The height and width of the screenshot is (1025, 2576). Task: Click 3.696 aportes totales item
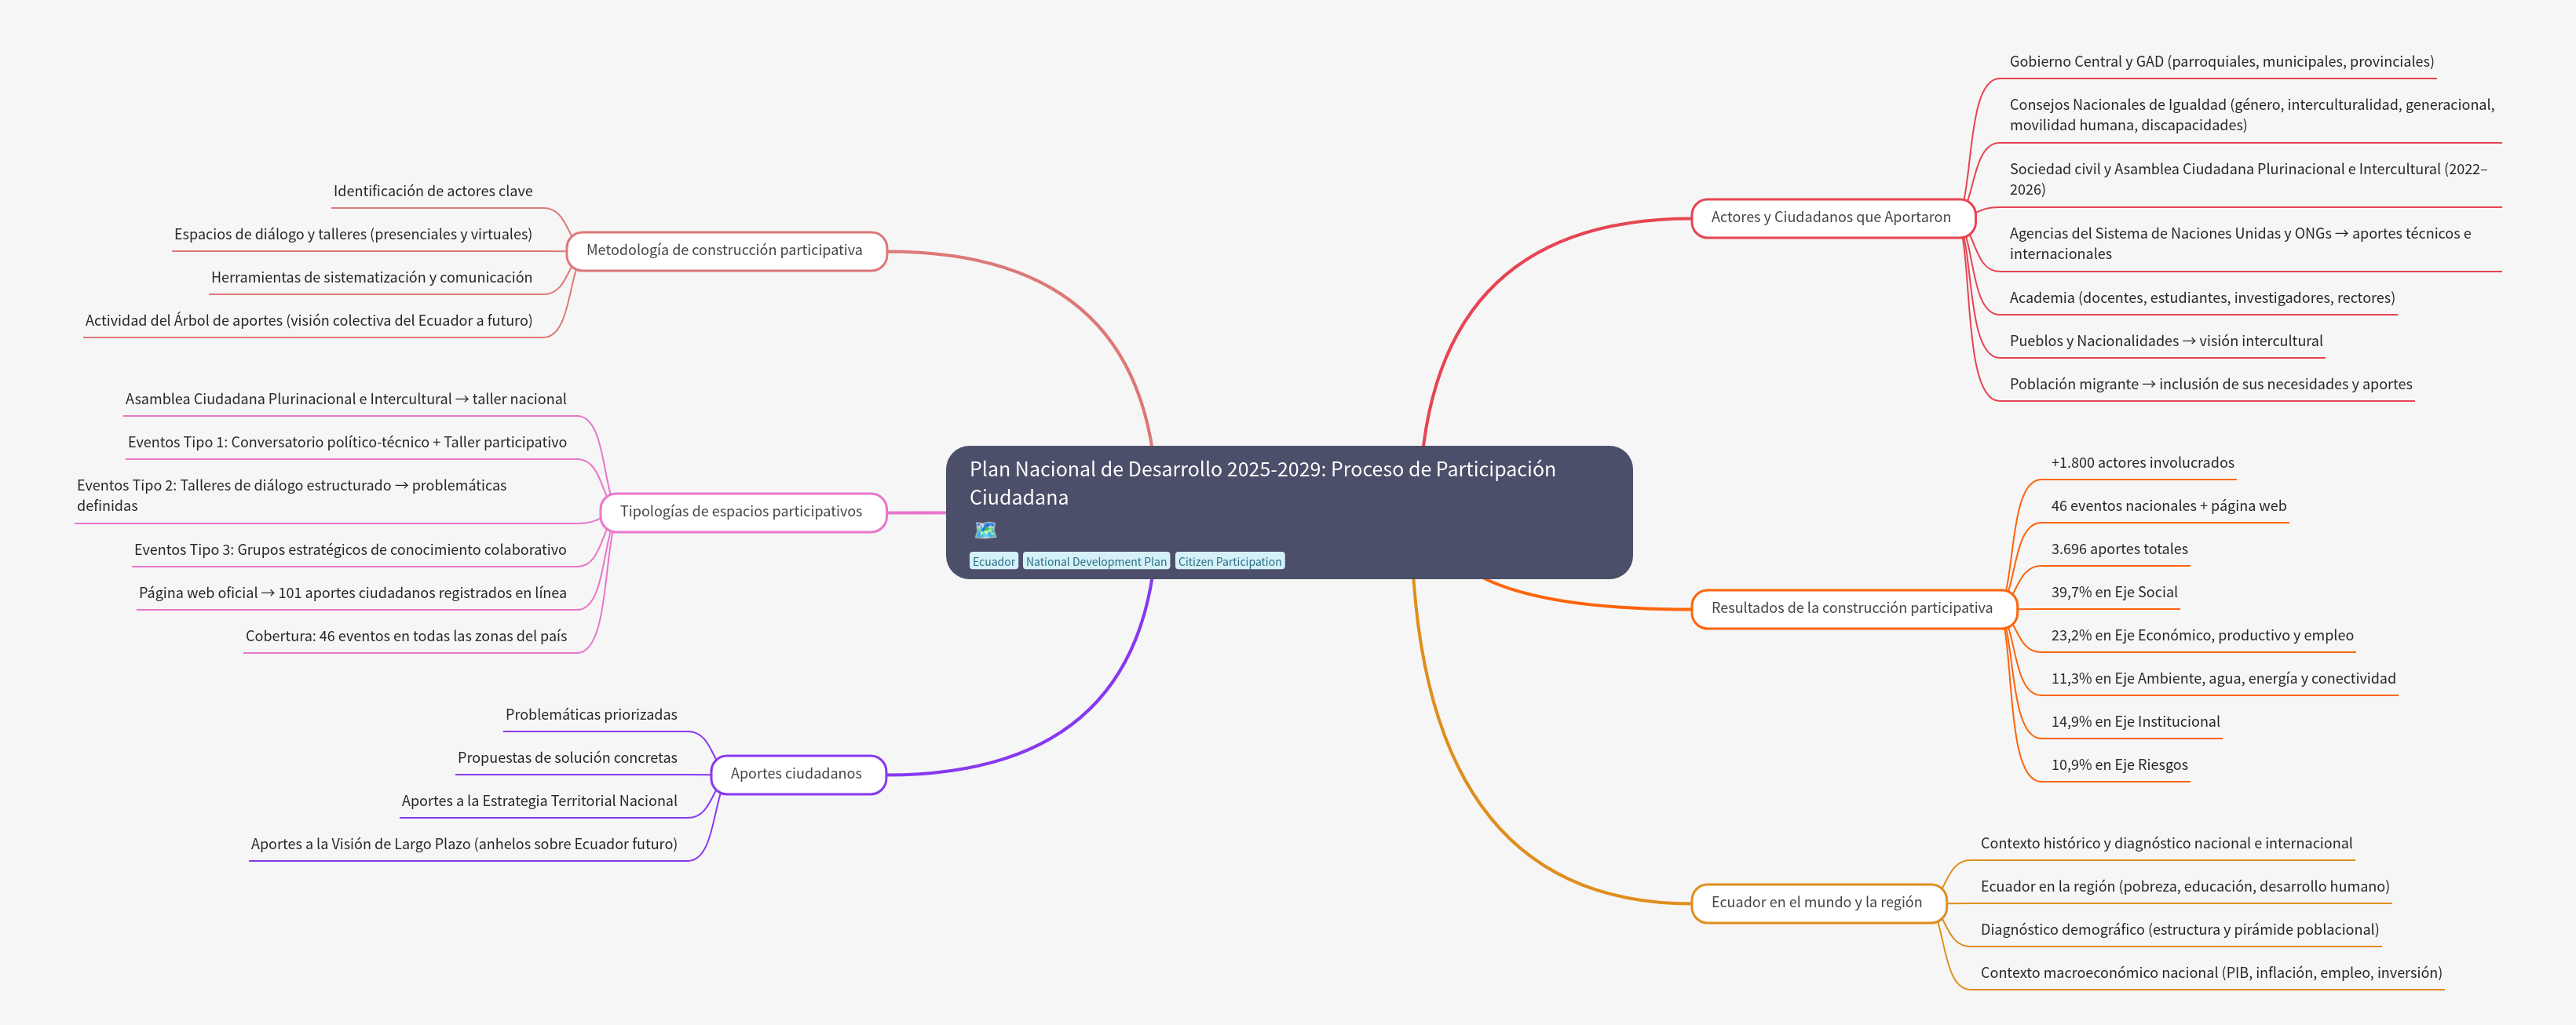pos(2119,549)
